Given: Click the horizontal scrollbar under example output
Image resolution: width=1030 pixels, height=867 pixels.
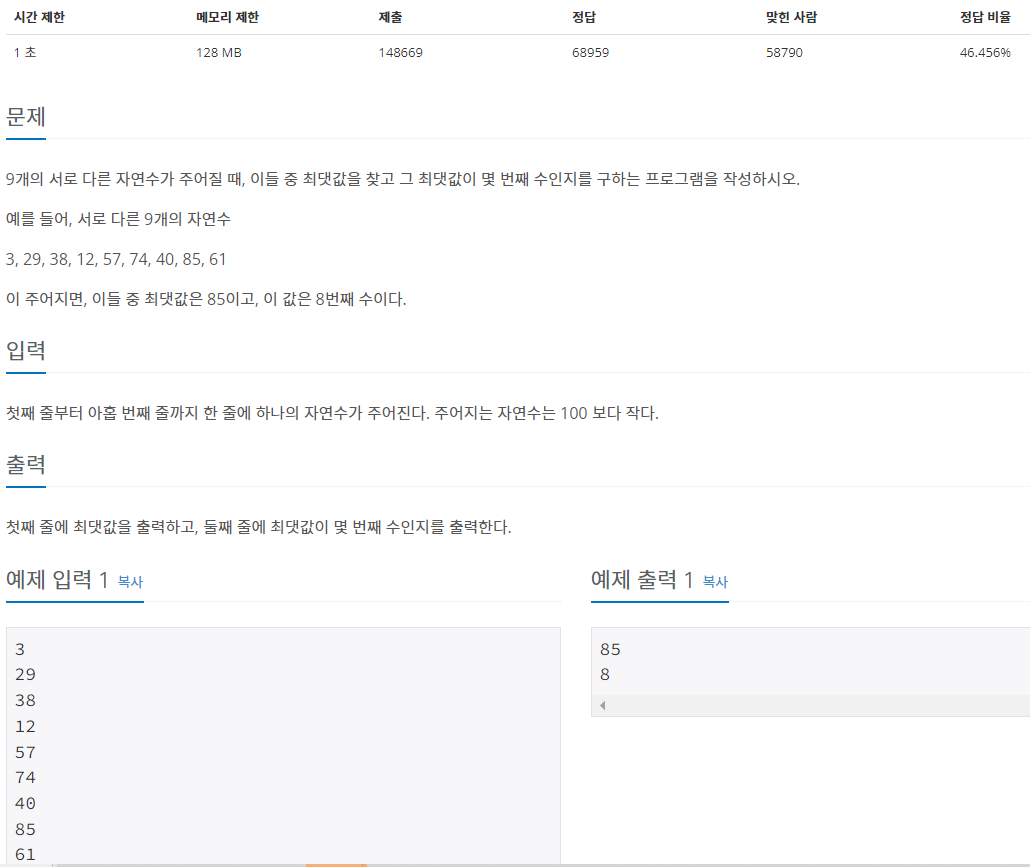Looking at the screenshot, I should click(x=811, y=705).
